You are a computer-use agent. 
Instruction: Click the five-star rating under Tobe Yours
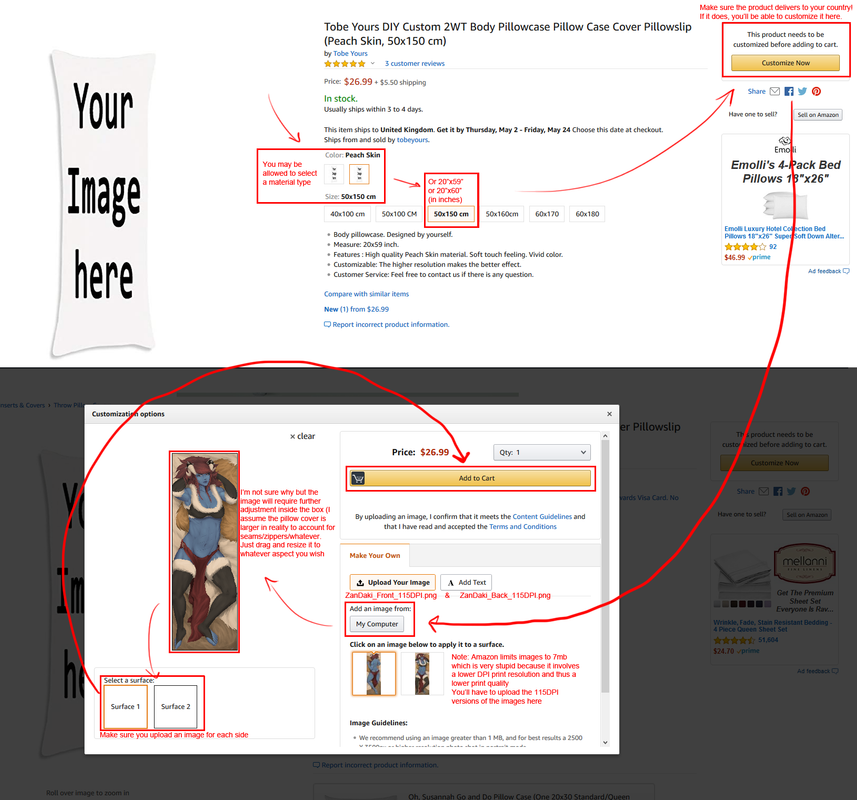point(344,64)
